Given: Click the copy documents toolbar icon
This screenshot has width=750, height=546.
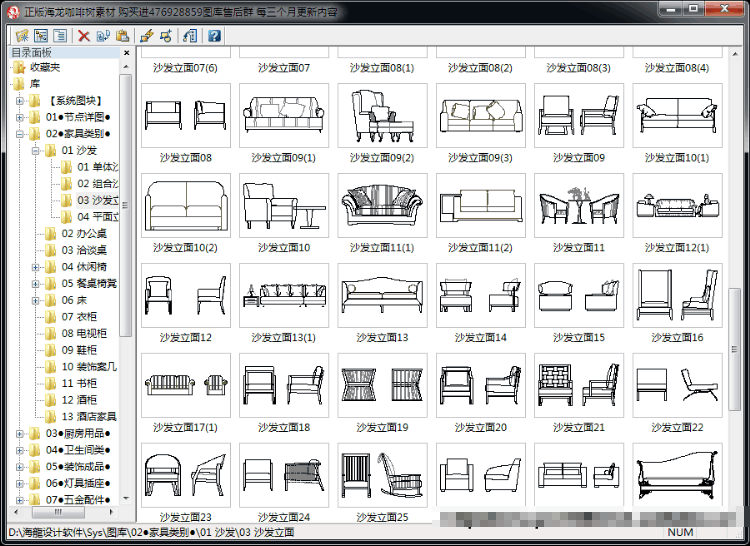Looking at the screenshot, I should point(103,36).
